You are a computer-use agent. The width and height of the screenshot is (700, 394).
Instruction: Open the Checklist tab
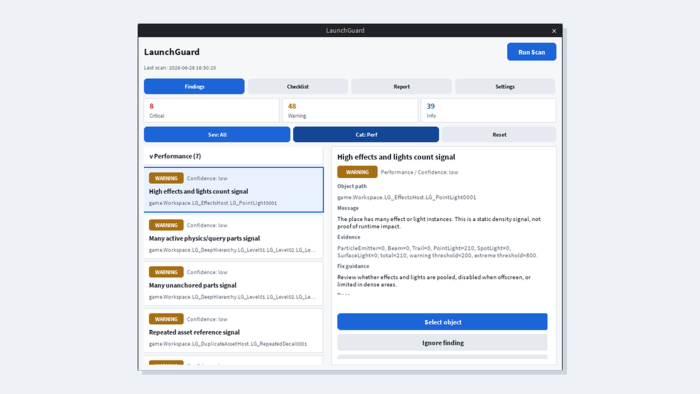pos(298,87)
